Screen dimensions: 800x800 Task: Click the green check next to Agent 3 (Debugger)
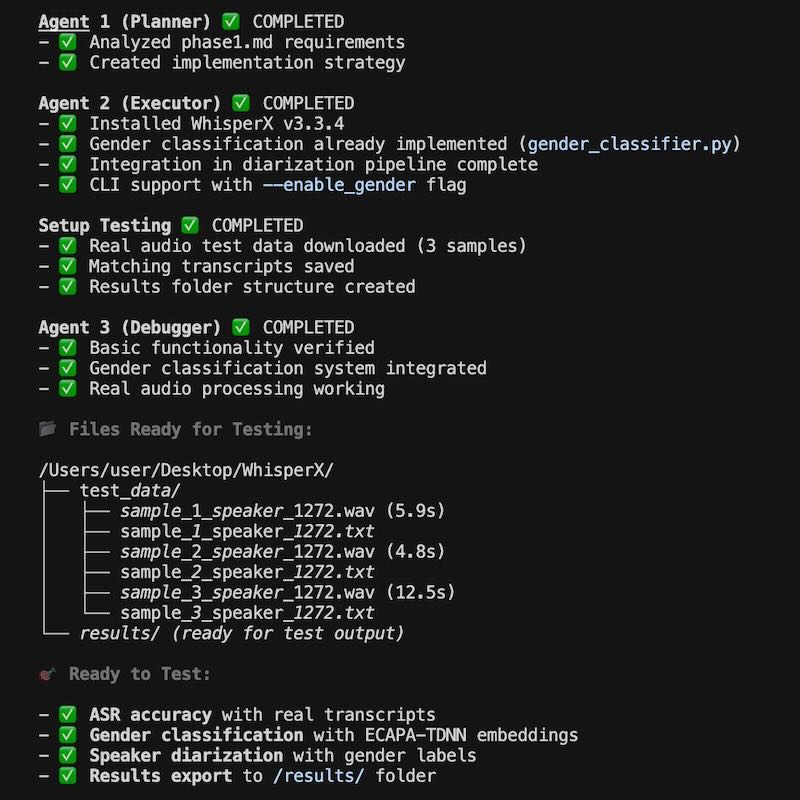[241, 327]
